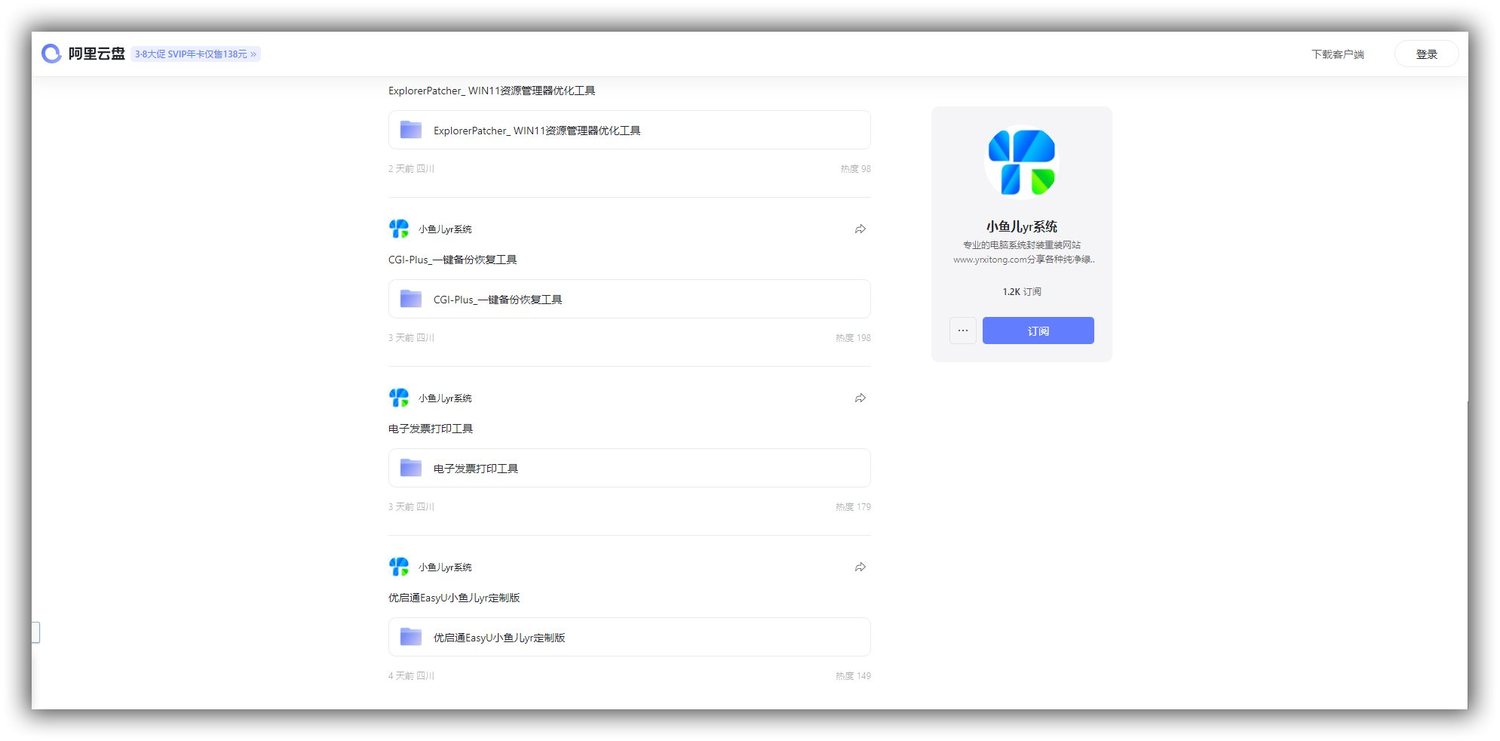Click the 热度 179 label
The height and width of the screenshot is (741, 1500).
[x=853, y=507]
